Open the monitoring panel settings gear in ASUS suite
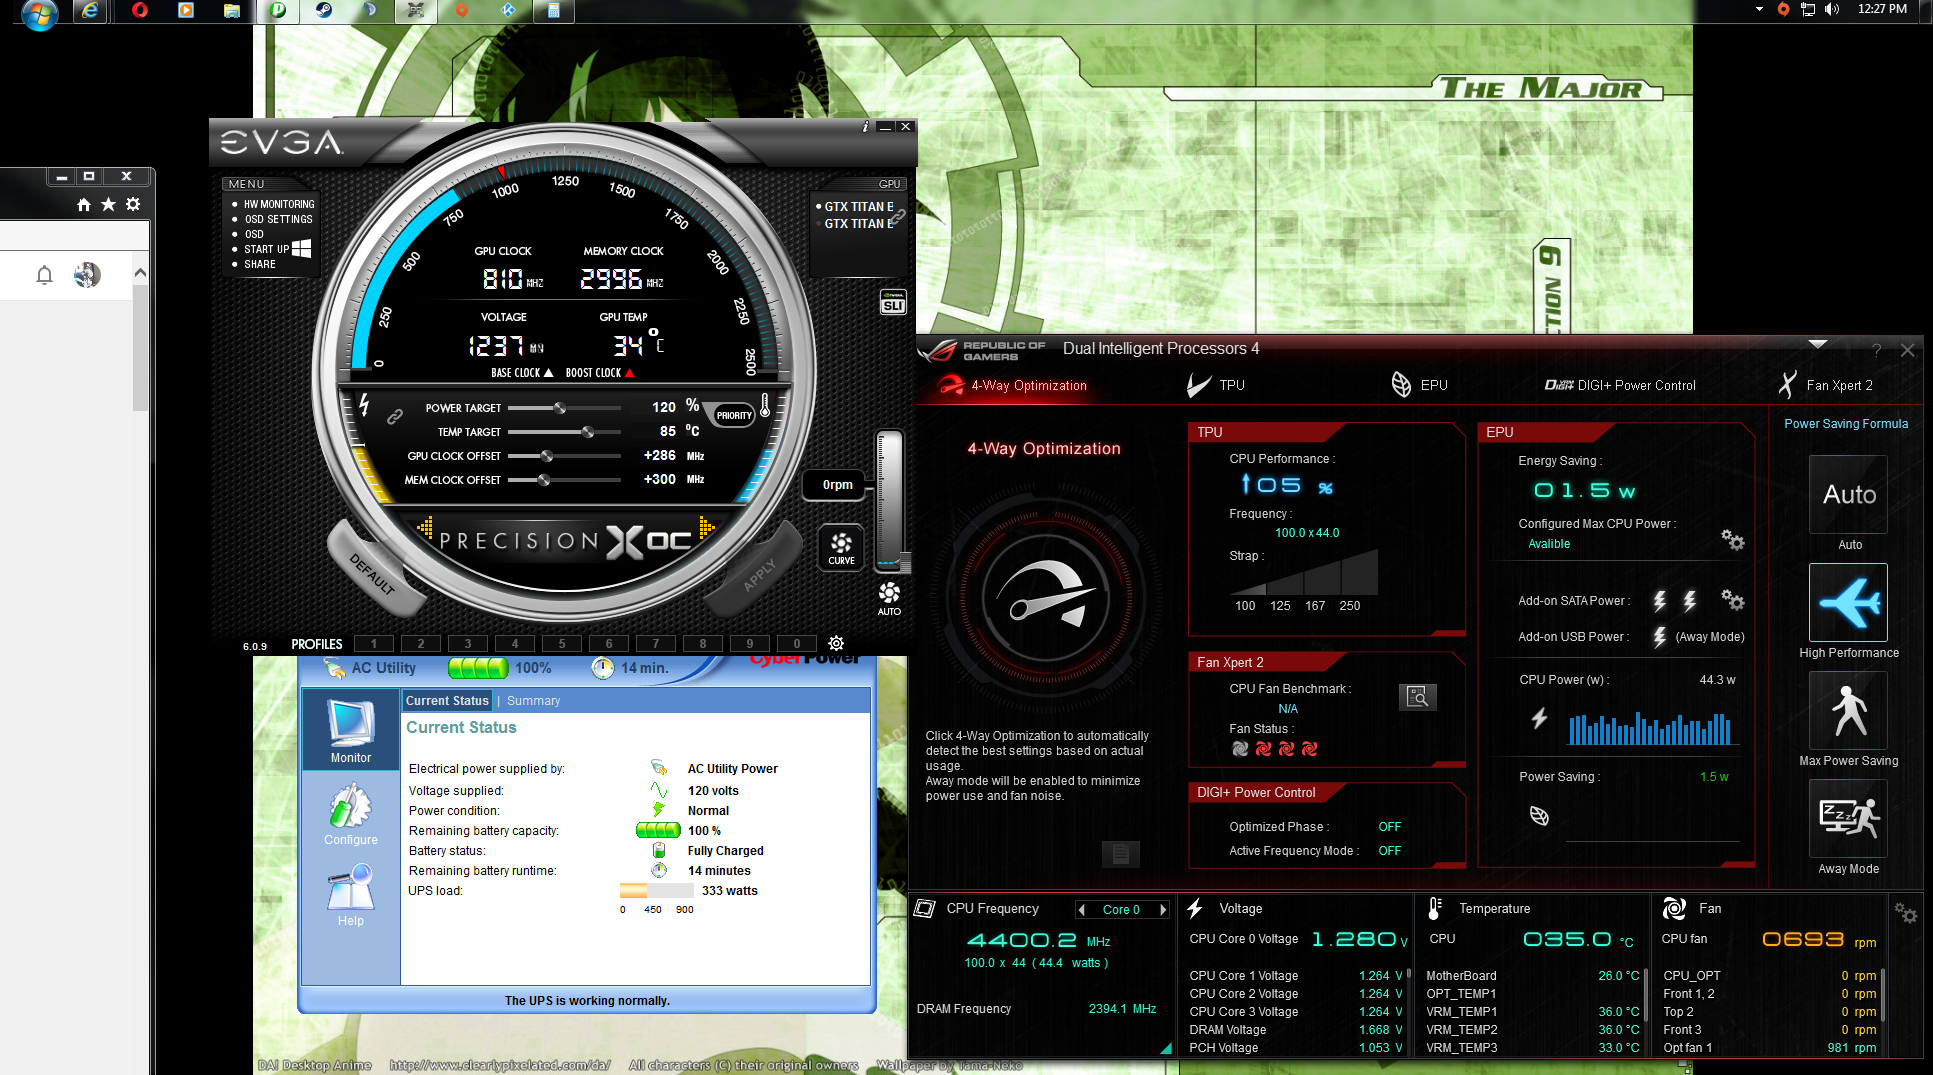 [1905, 912]
